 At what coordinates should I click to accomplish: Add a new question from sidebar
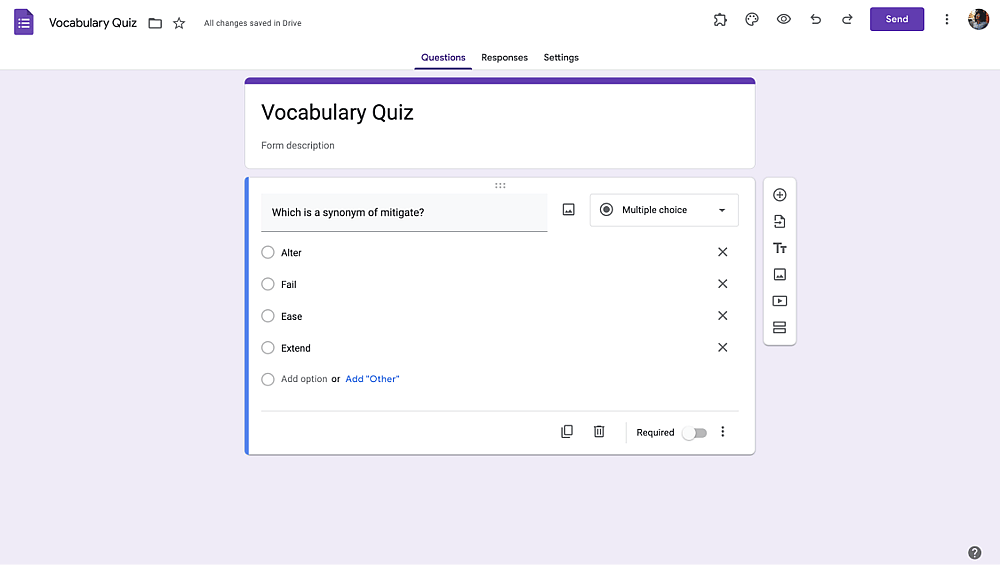pyautogui.click(x=779, y=195)
